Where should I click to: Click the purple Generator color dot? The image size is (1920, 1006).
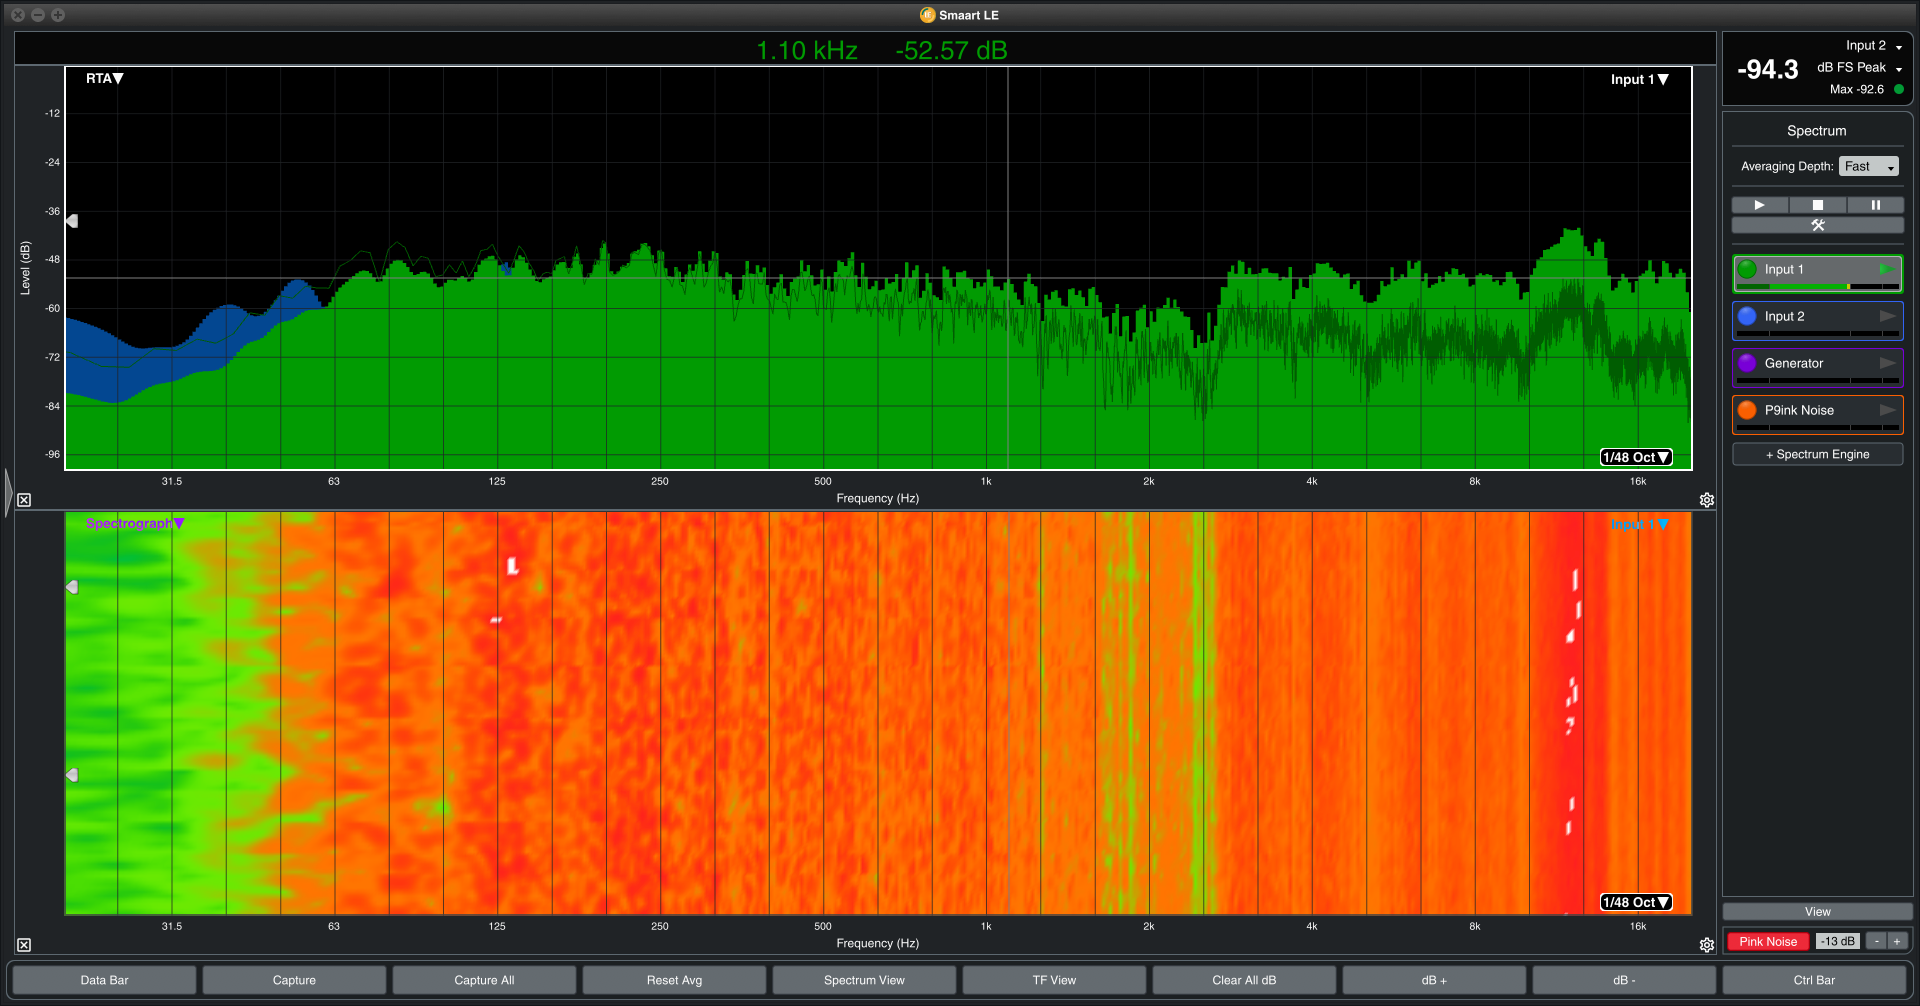click(x=1747, y=363)
